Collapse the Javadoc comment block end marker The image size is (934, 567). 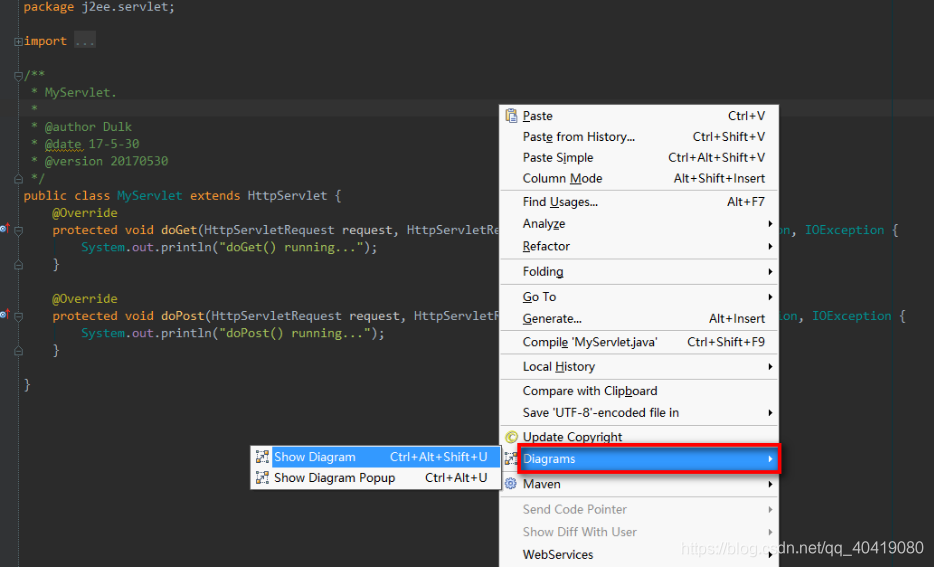(18, 179)
